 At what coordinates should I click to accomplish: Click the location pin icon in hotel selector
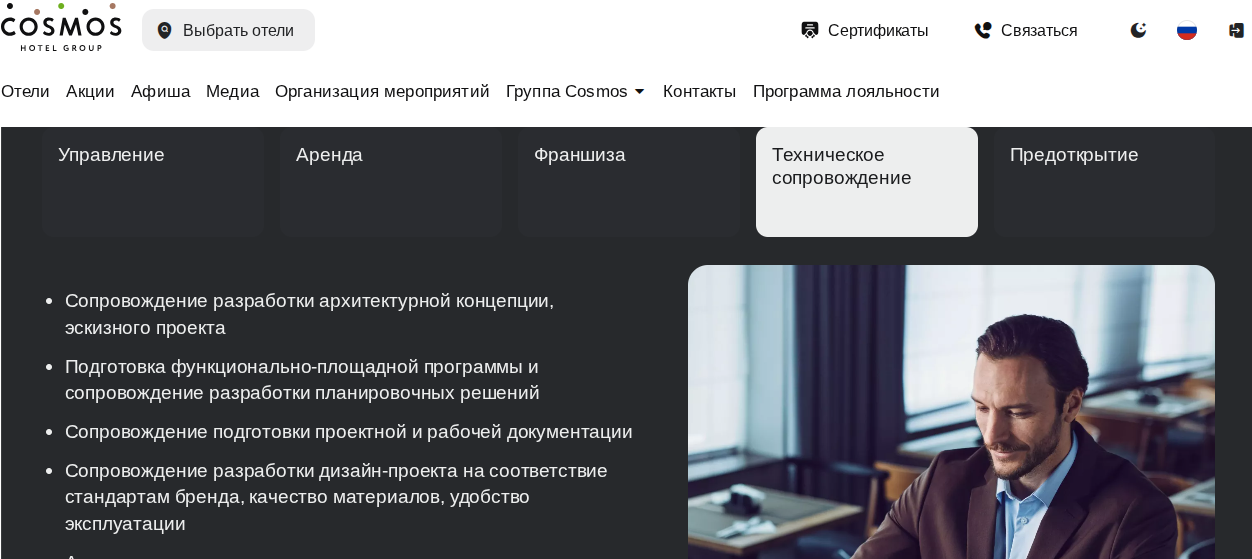click(x=165, y=30)
